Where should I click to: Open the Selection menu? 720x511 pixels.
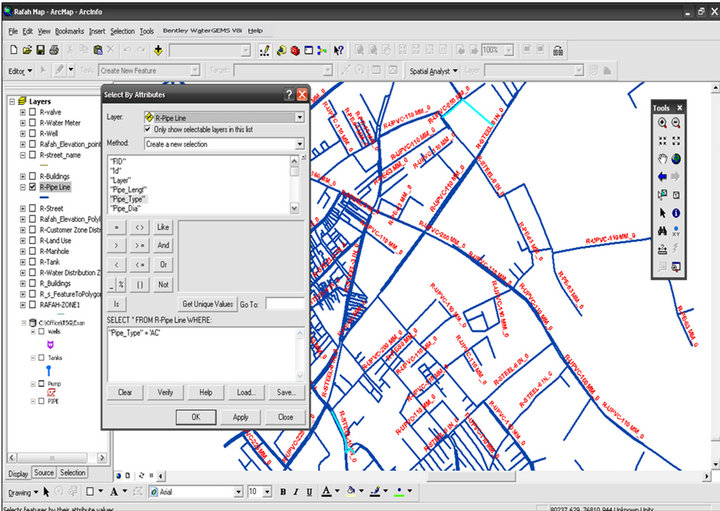(123, 31)
